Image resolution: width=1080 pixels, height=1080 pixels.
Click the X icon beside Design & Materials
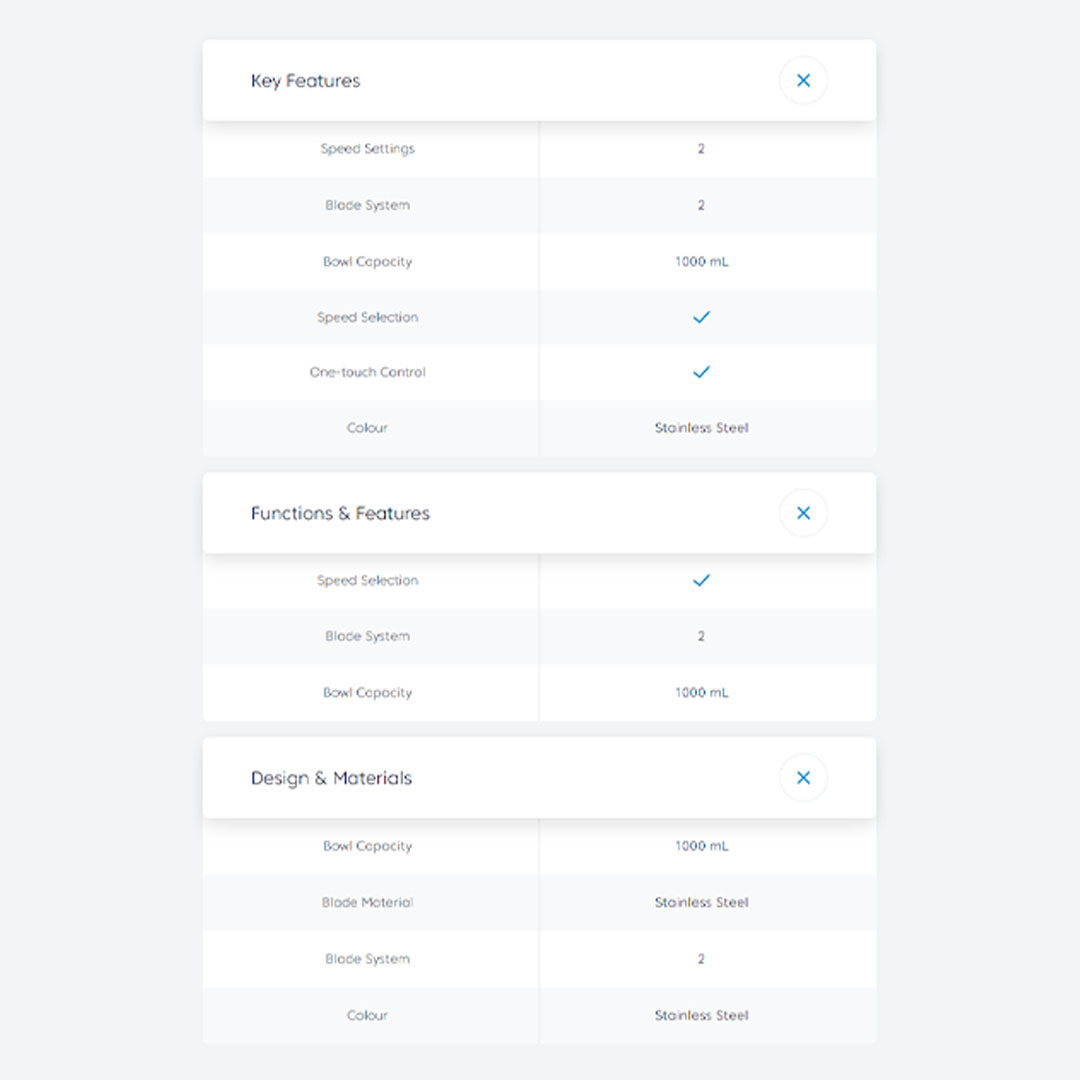803,778
